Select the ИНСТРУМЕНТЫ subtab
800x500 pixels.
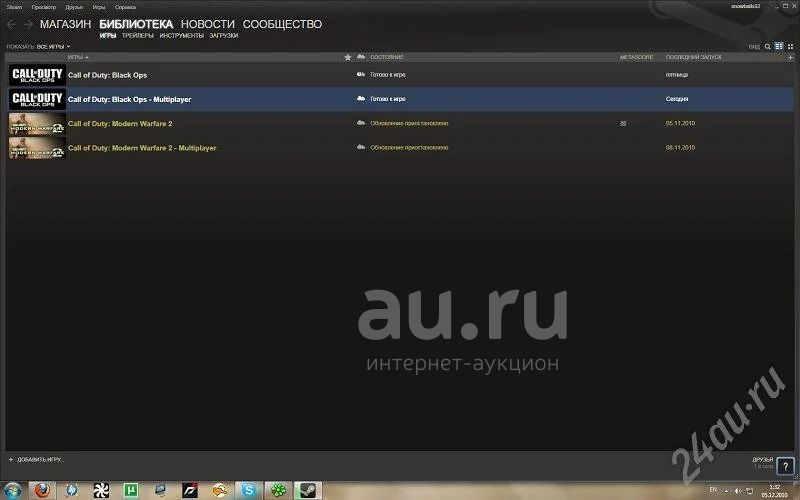[x=182, y=36]
